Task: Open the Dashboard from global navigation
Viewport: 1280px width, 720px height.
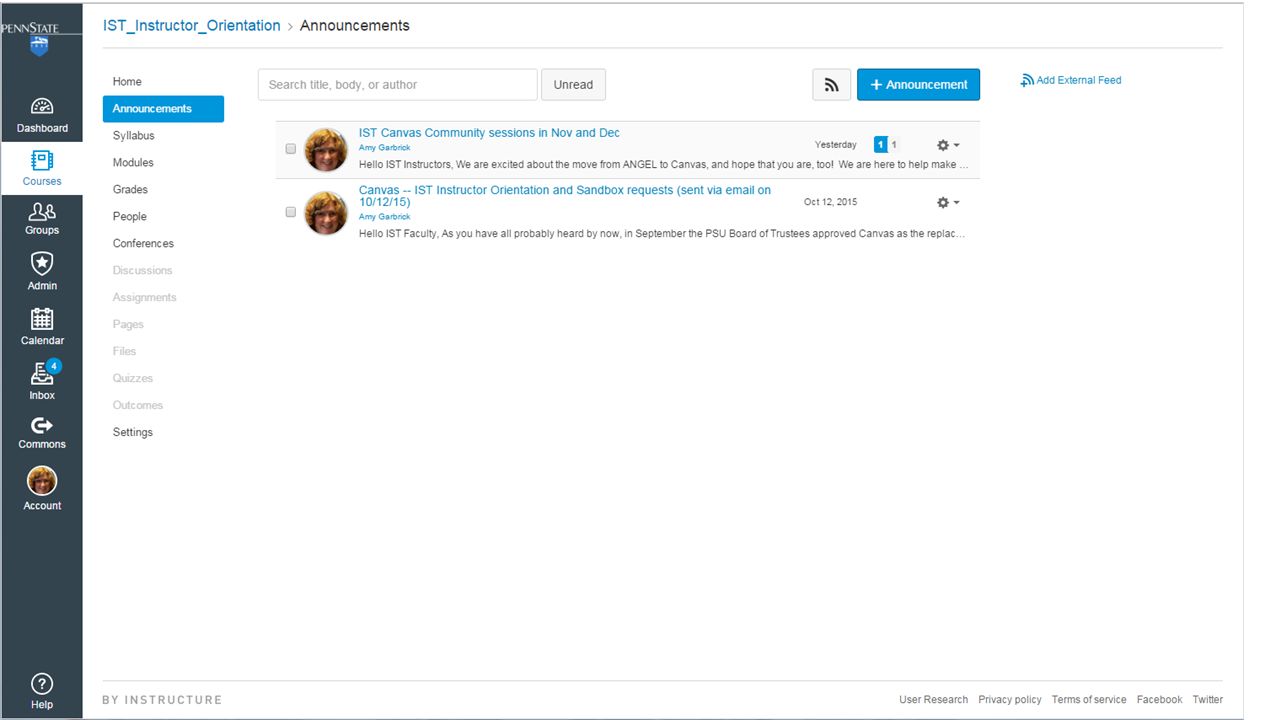Action: coord(42,115)
